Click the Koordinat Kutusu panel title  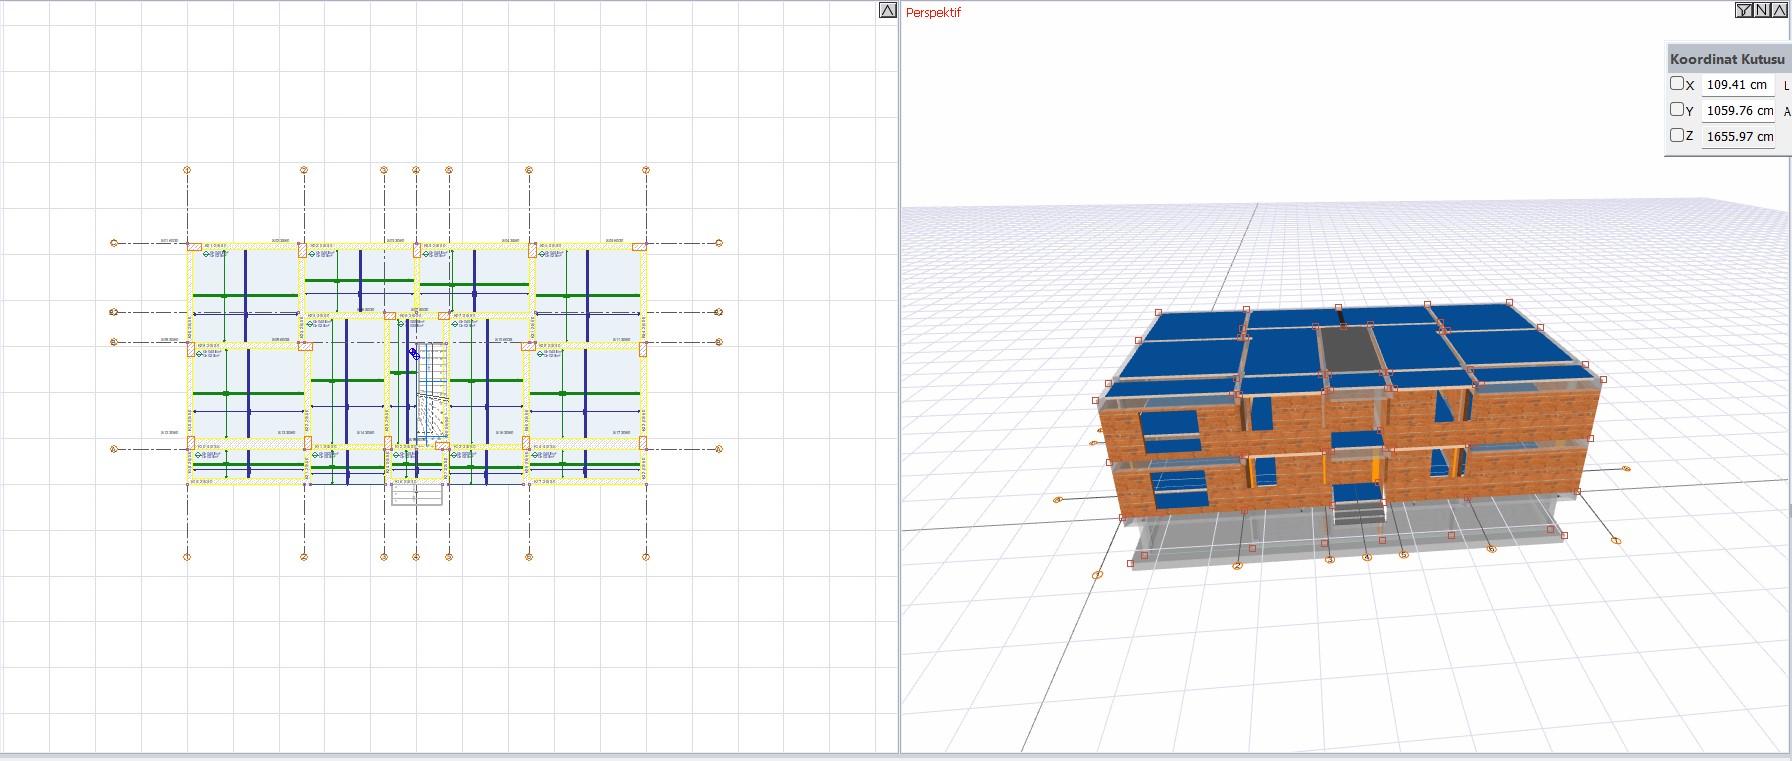coord(1726,59)
